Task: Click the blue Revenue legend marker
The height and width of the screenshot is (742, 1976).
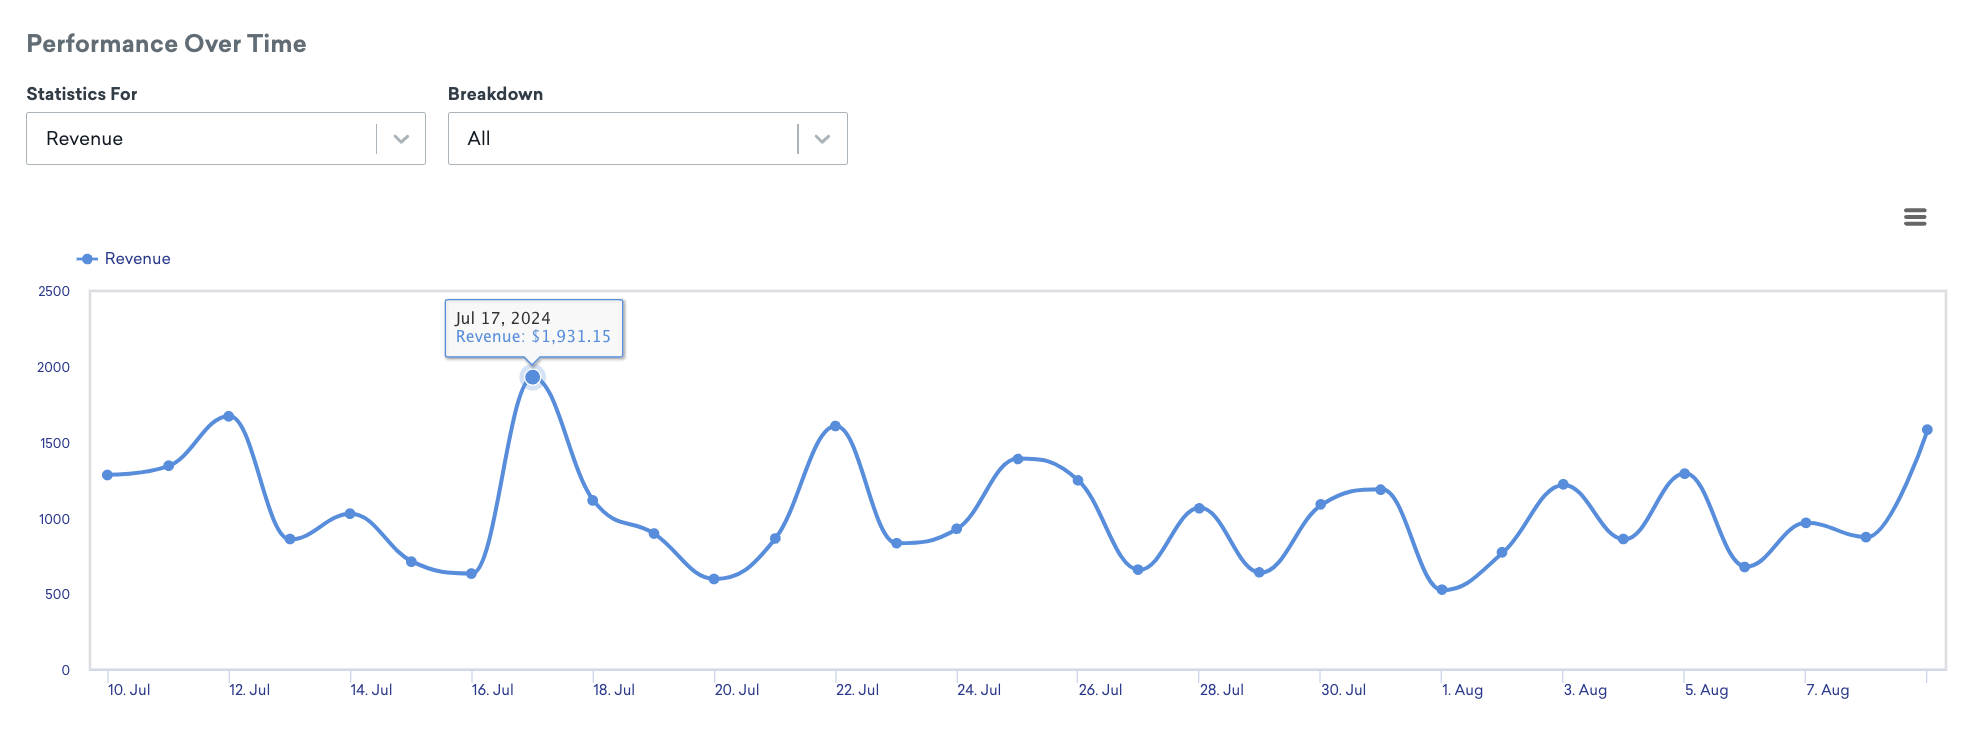Action: pos(87,259)
